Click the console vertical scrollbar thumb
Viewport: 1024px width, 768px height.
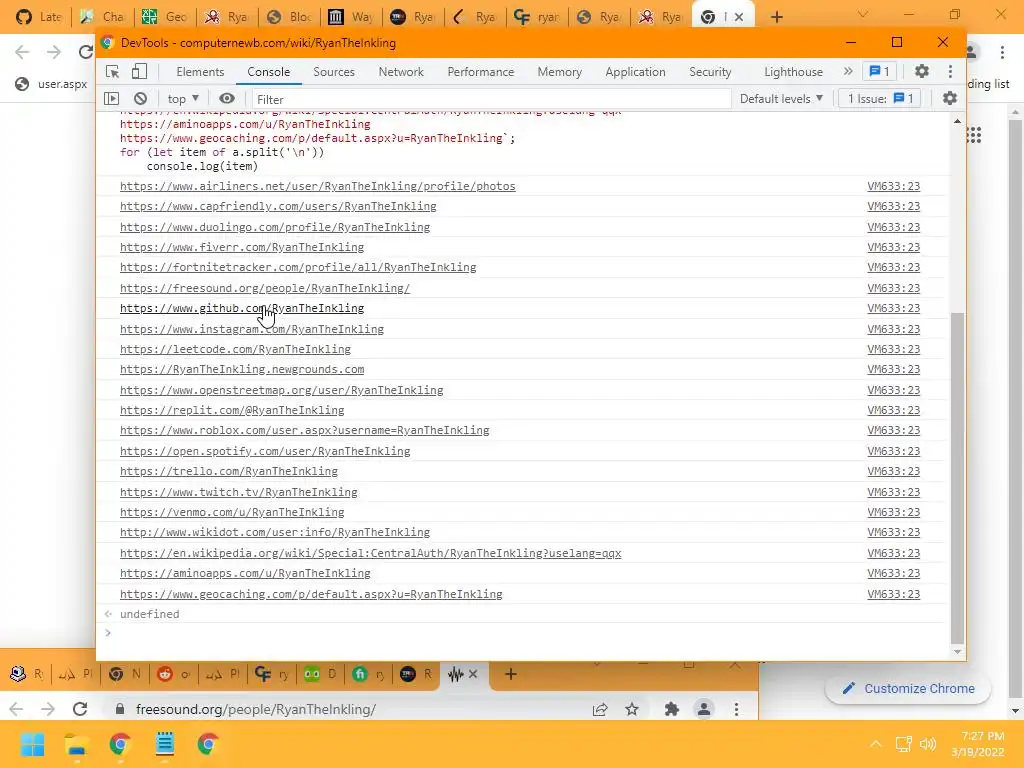[x=957, y=478]
